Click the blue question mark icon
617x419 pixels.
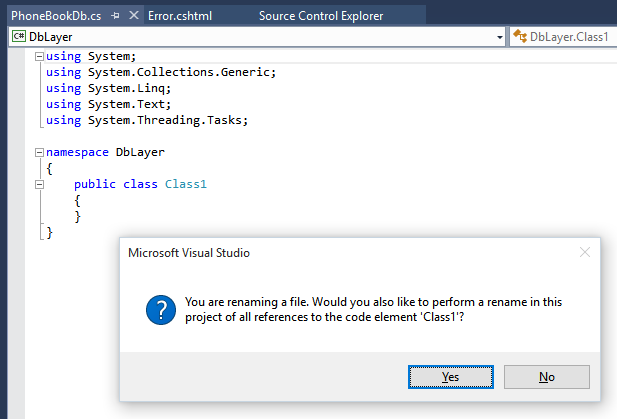pos(161,310)
